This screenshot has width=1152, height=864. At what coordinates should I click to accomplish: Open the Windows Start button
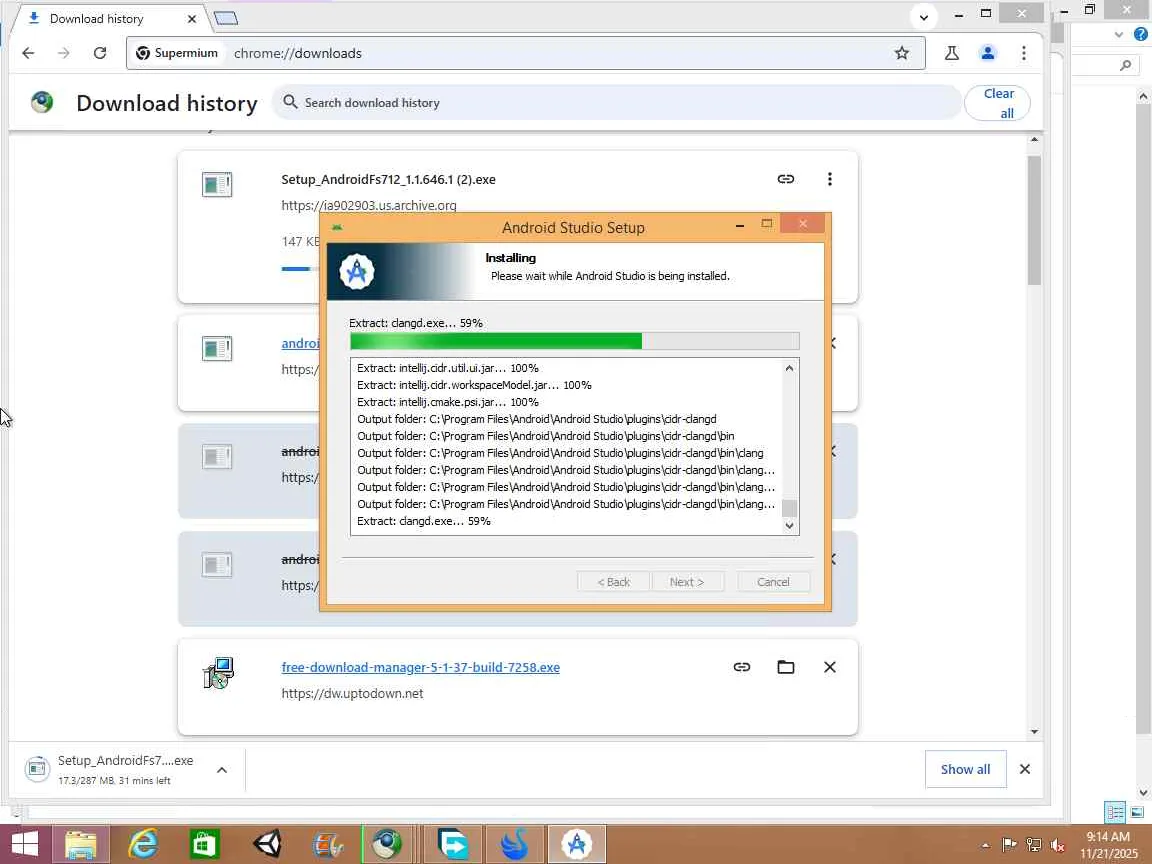click(25, 843)
